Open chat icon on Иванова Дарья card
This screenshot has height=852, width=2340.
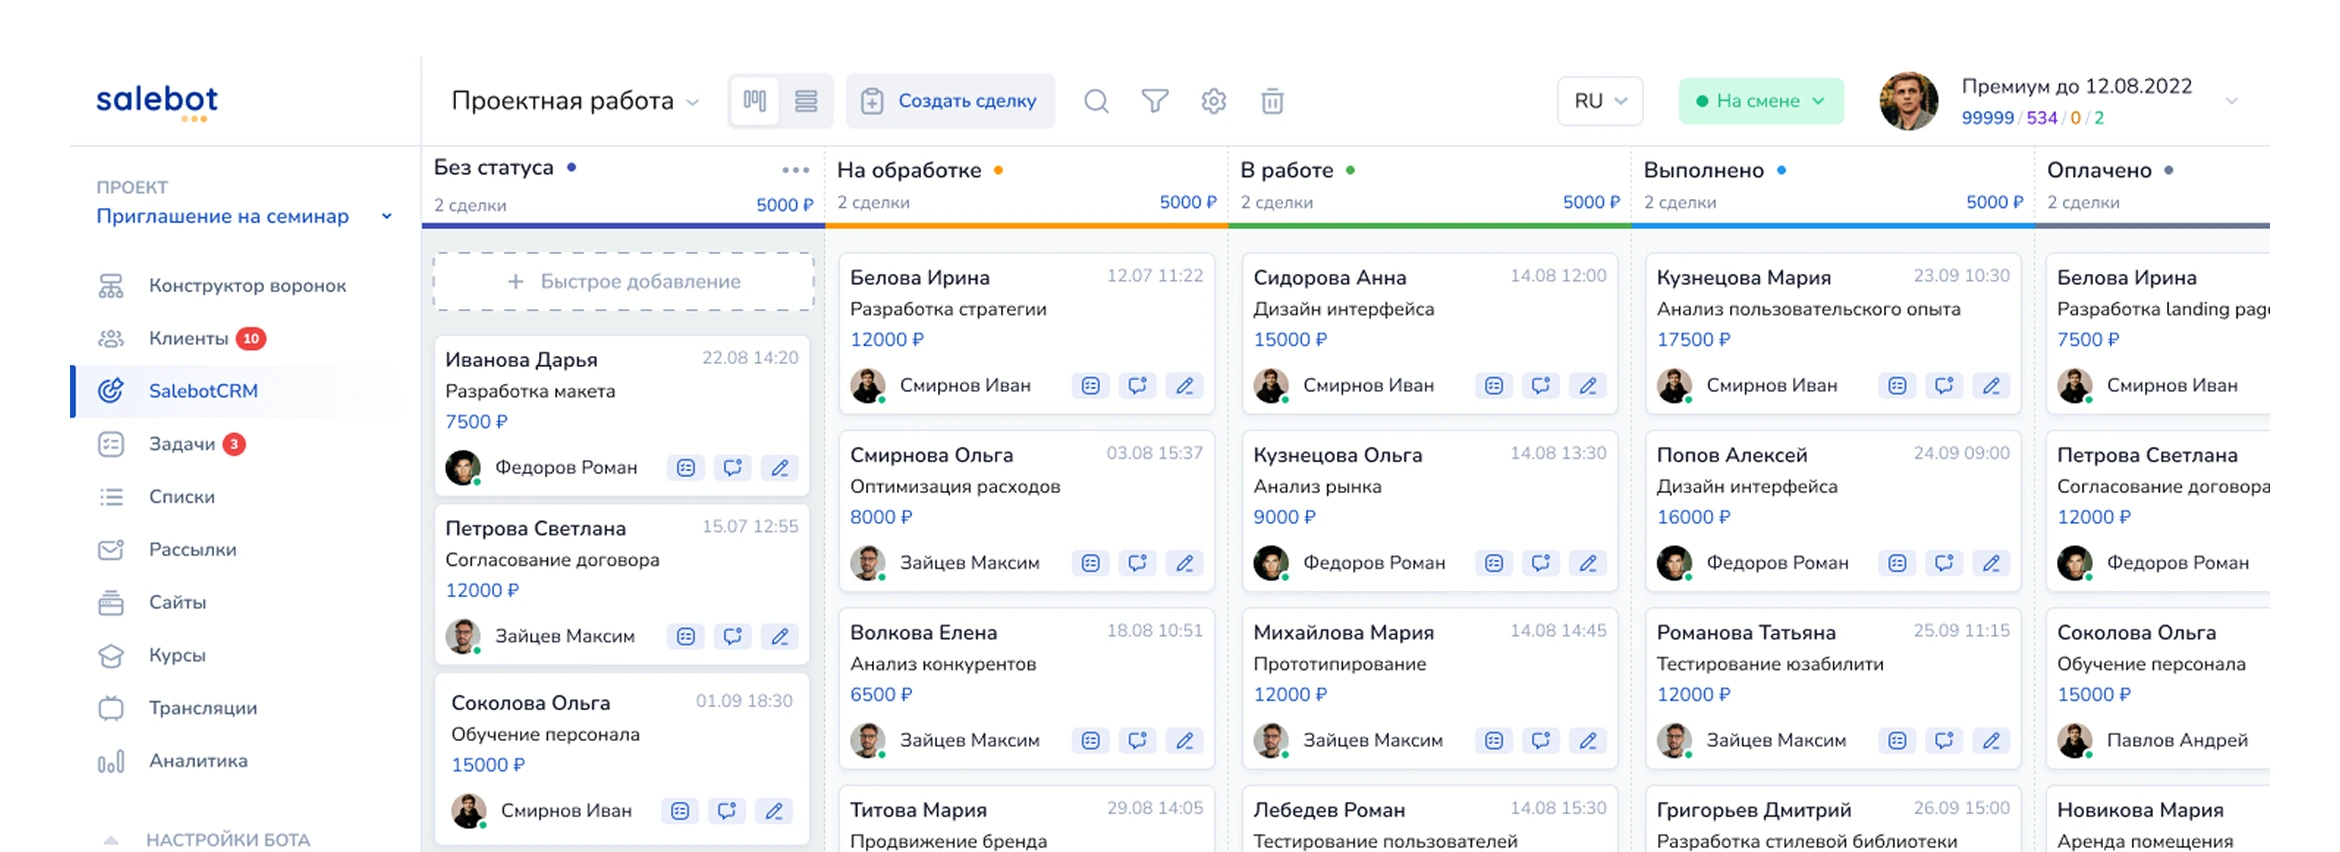pyautogui.click(x=733, y=468)
